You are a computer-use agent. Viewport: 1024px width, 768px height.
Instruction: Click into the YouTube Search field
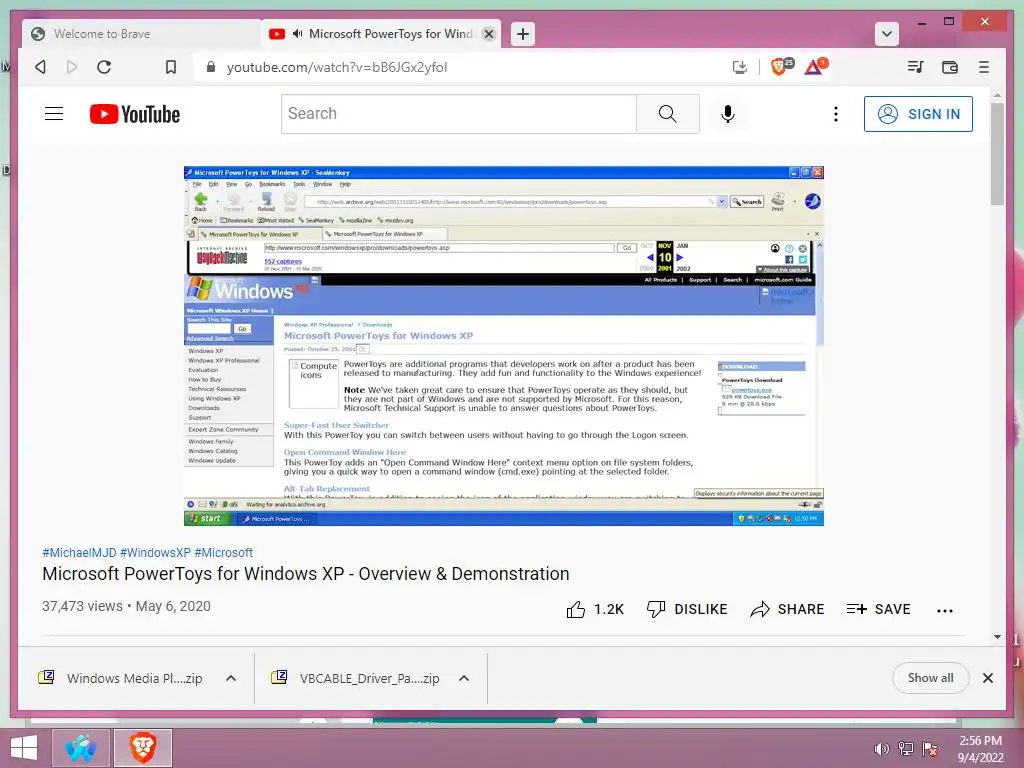tap(458, 114)
